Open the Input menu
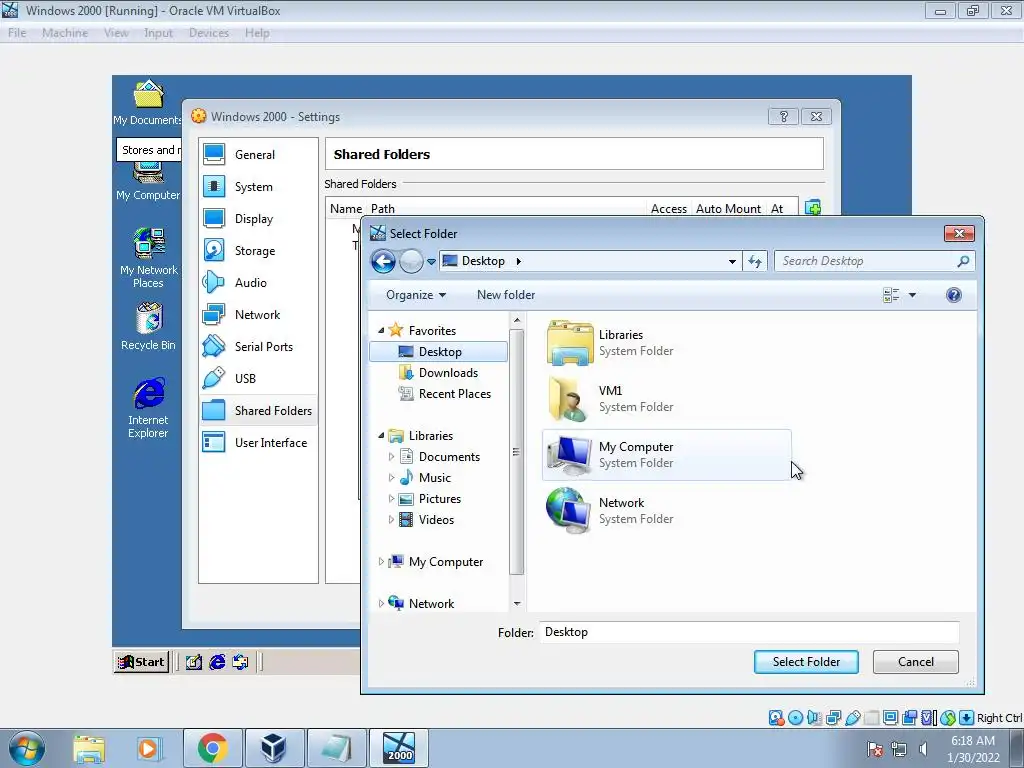 pyautogui.click(x=159, y=33)
